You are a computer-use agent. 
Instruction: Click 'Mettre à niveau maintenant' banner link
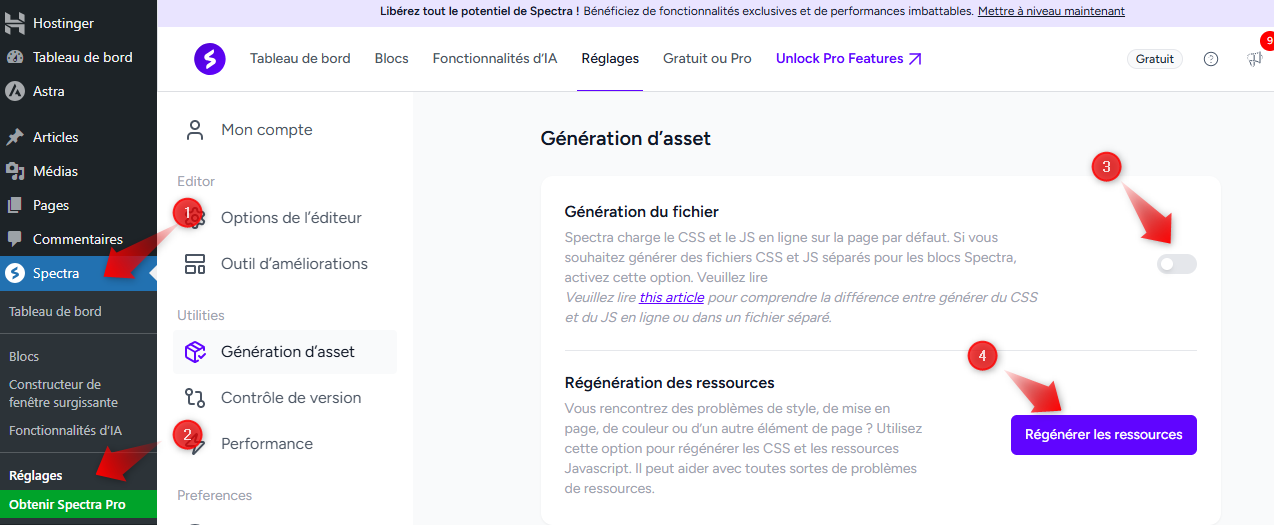click(1051, 12)
